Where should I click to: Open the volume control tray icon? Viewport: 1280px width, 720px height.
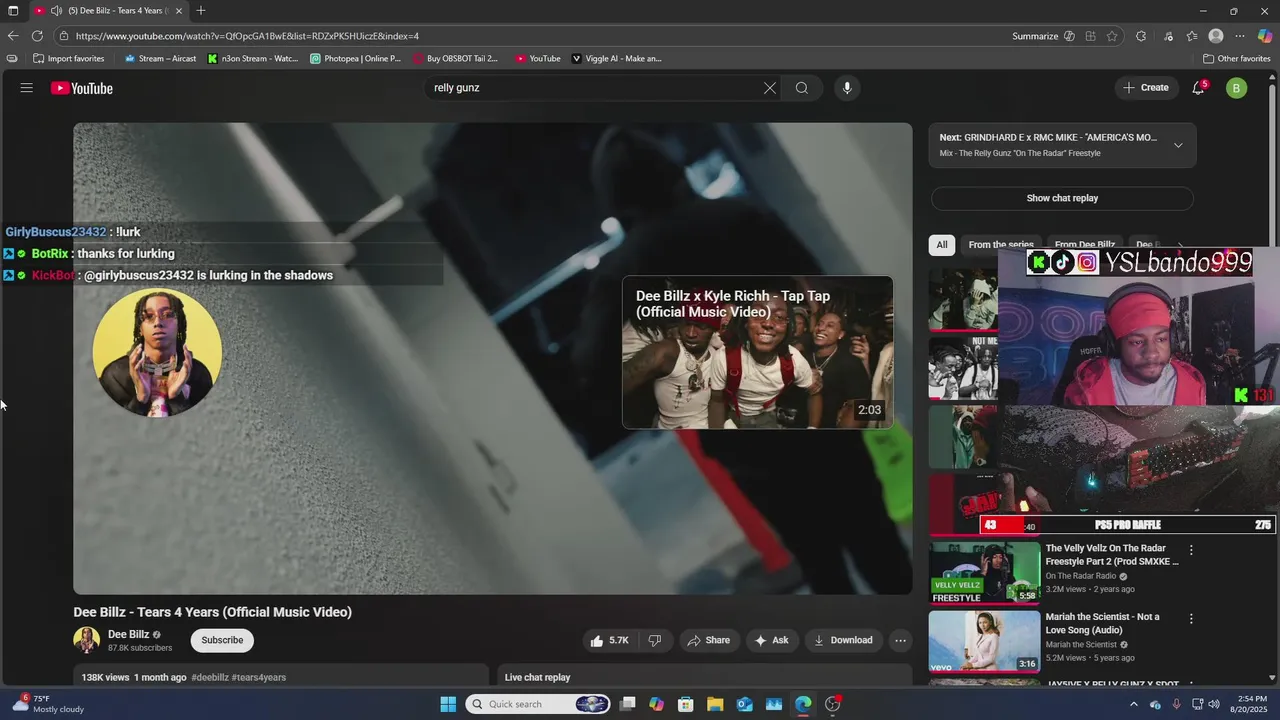[1213, 704]
